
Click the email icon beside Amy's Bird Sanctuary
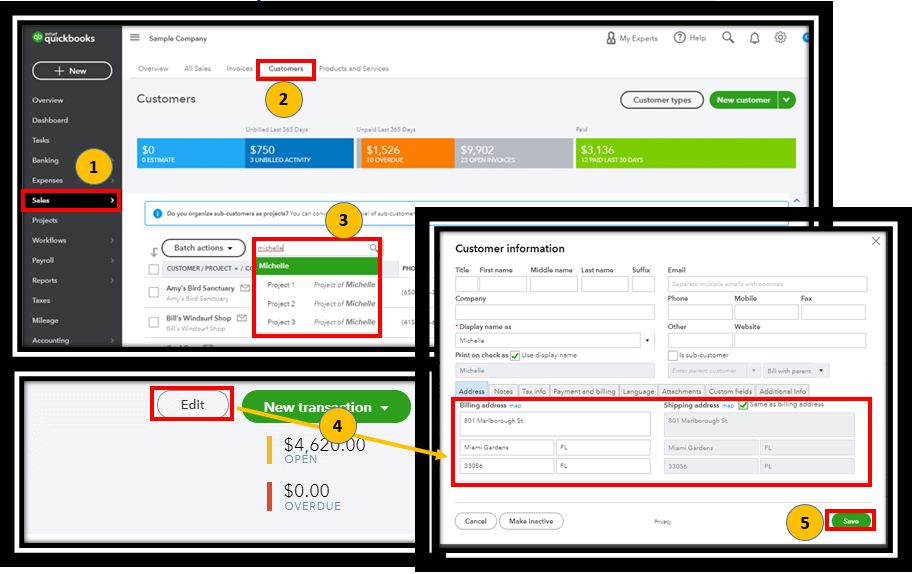[x=245, y=288]
